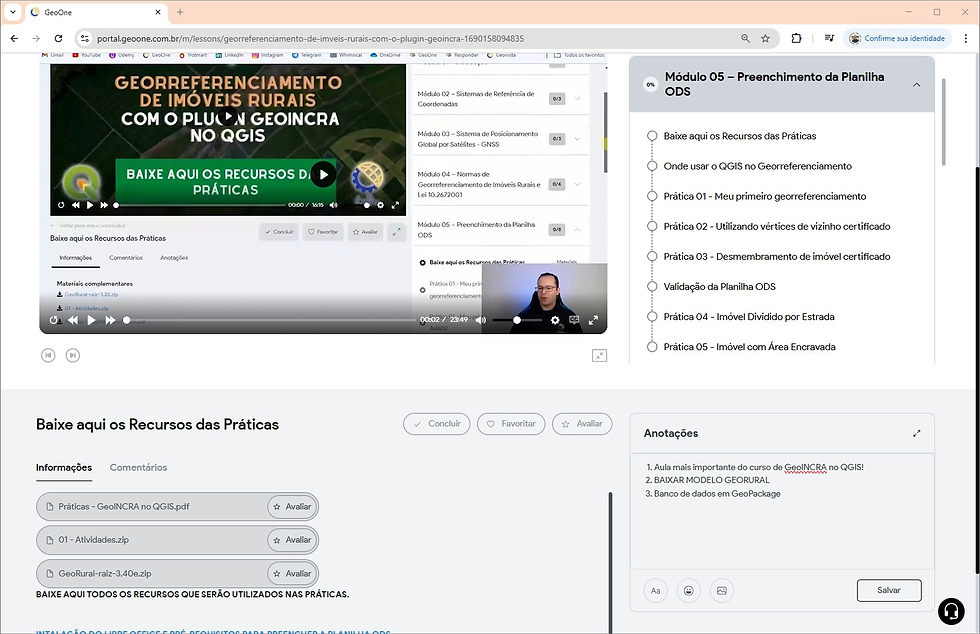This screenshot has height=634, width=980.
Task: Open the browser extensions menu
Action: click(796, 38)
